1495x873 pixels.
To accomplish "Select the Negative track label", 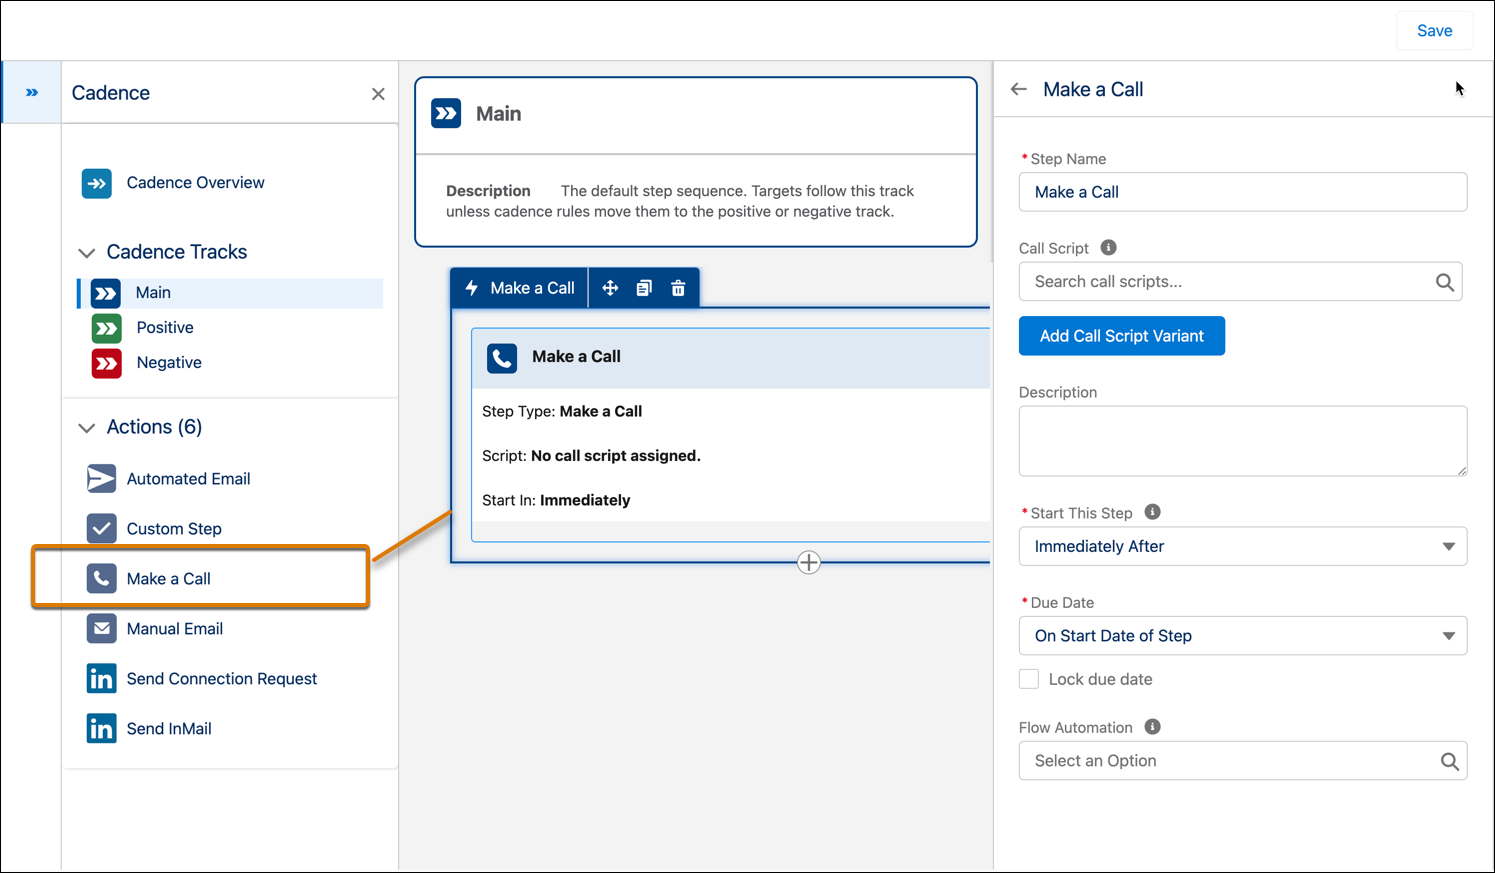I will point(169,363).
